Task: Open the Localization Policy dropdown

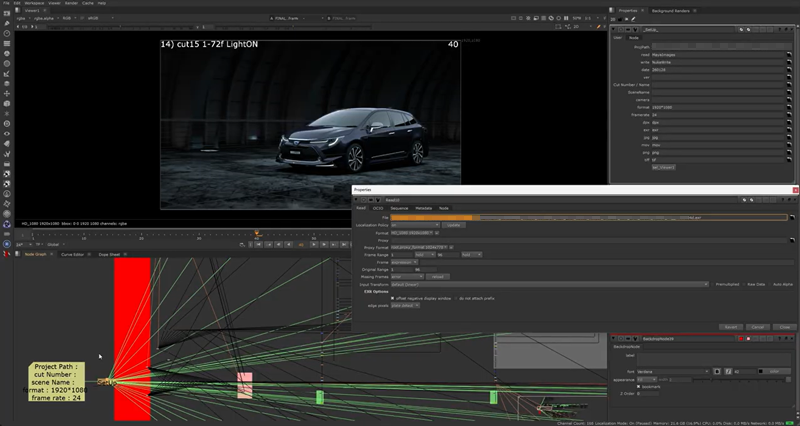Action: [x=413, y=225]
